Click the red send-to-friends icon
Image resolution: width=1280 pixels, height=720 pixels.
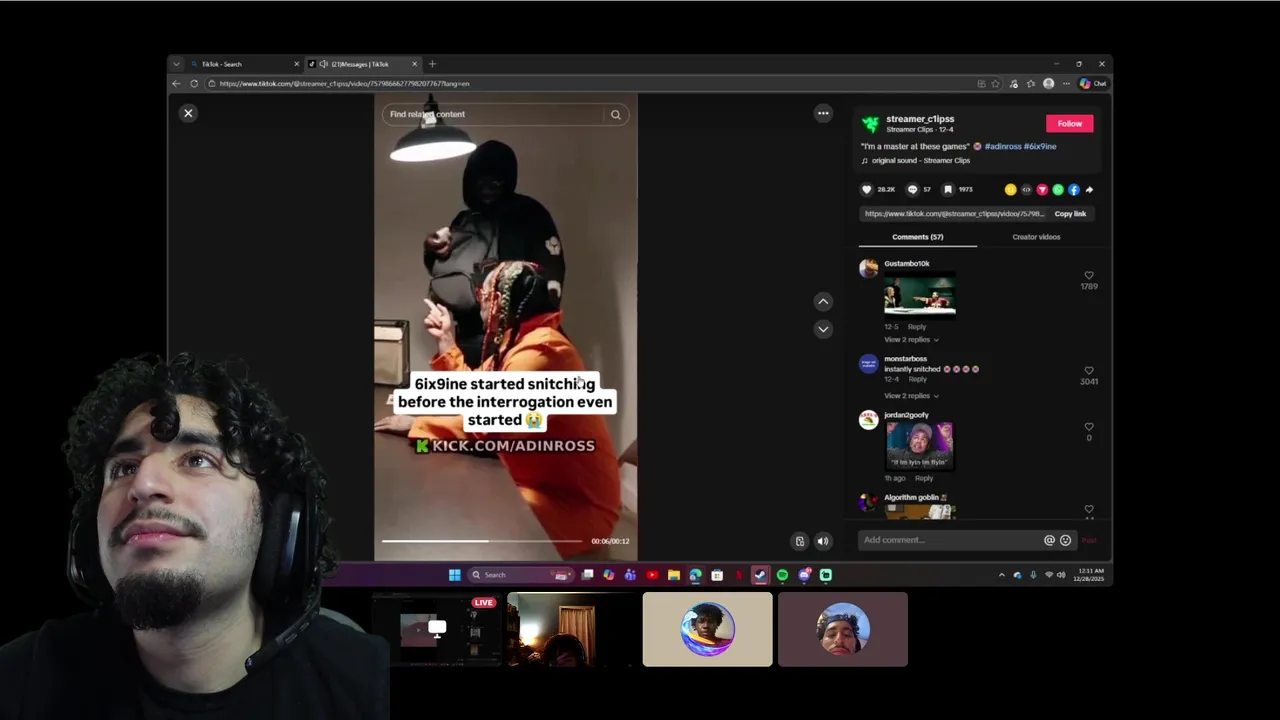point(1042,189)
